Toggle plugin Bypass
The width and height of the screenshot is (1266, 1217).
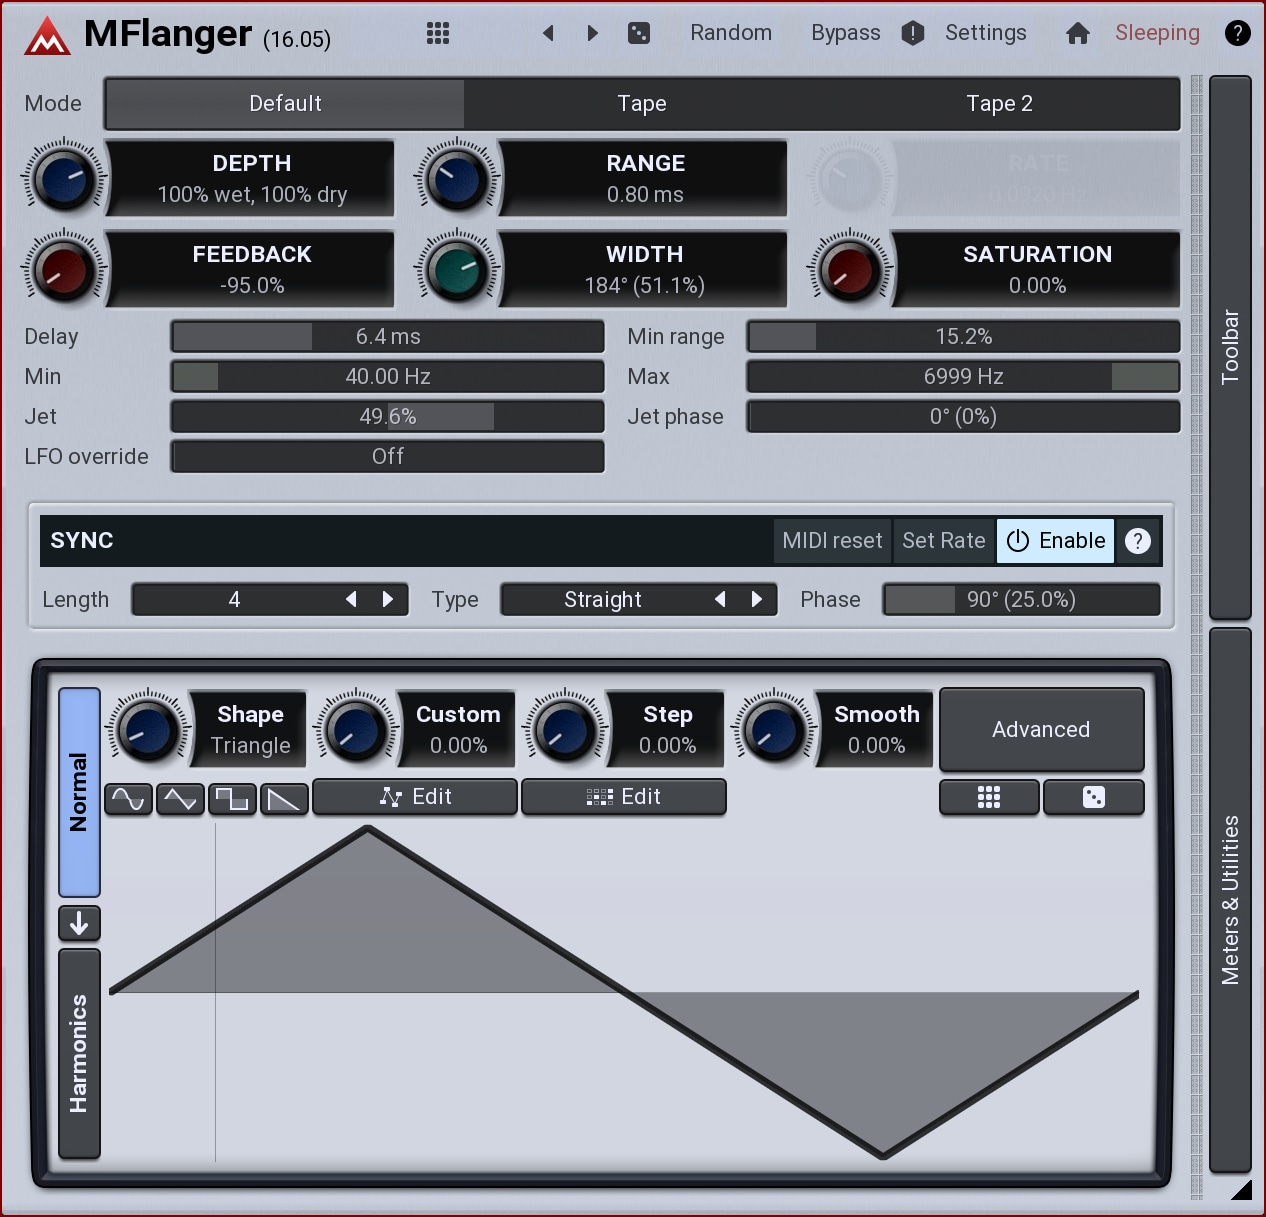(x=846, y=33)
